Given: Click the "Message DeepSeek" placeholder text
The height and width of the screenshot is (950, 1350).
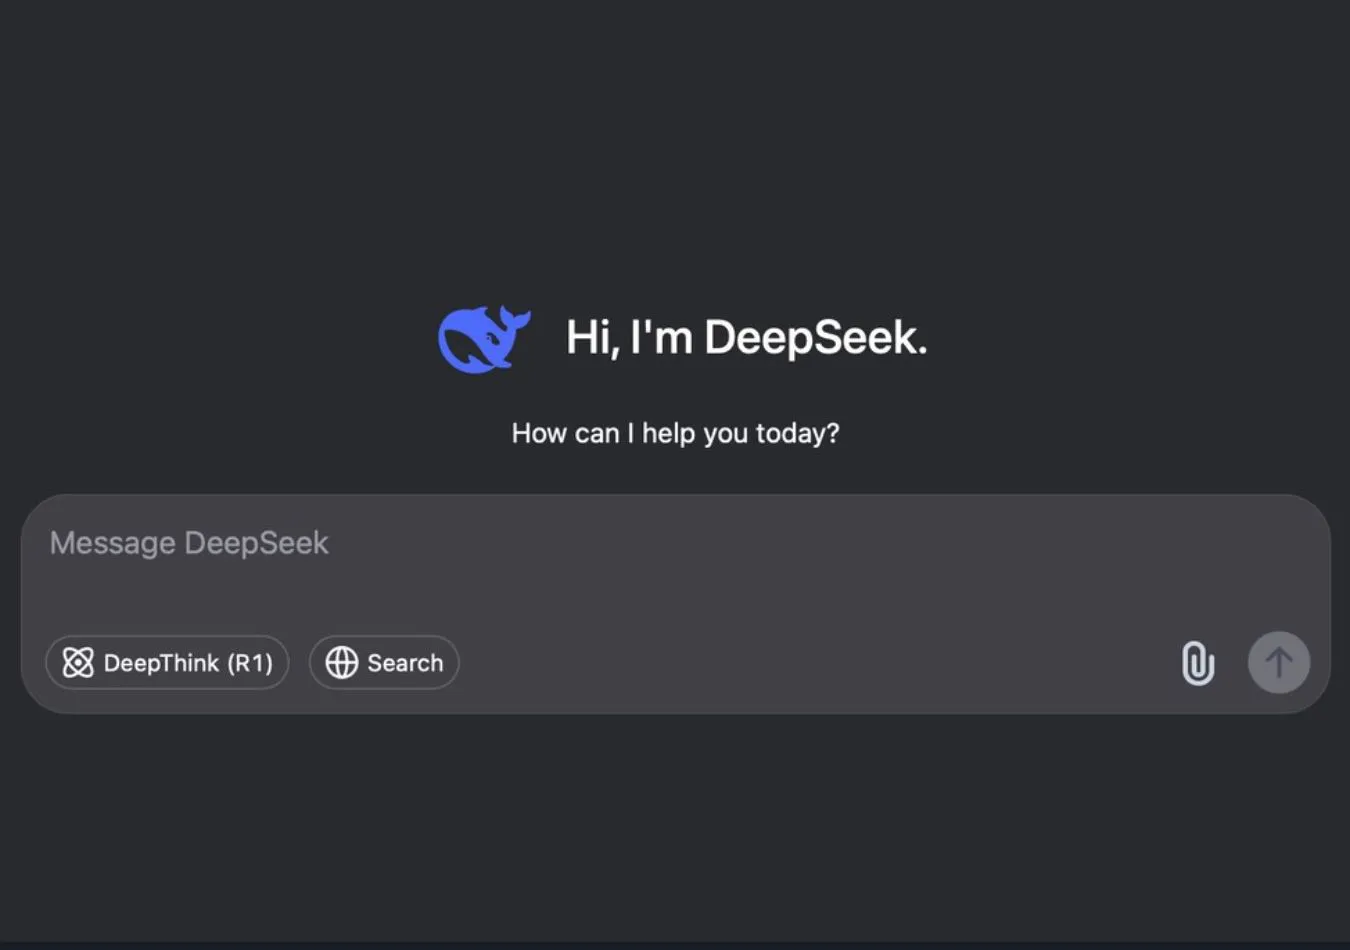Looking at the screenshot, I should [189, 543].
